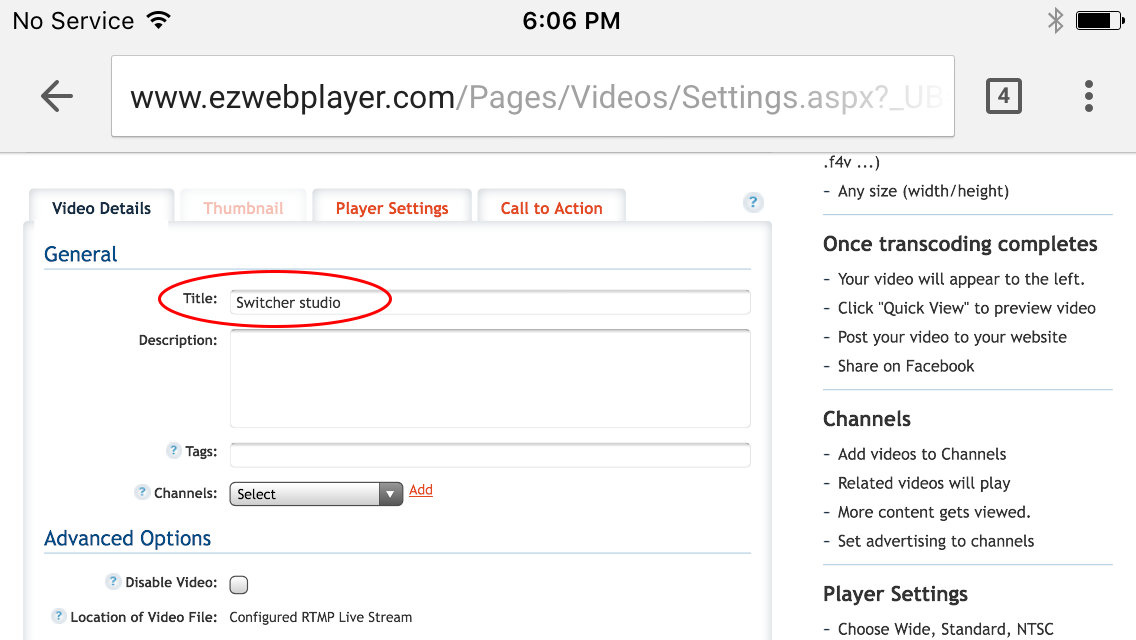Click the help icon next to Disable Video
Image resolution: width=1136 pixels, height=640 pixels.
click(113, 581)
